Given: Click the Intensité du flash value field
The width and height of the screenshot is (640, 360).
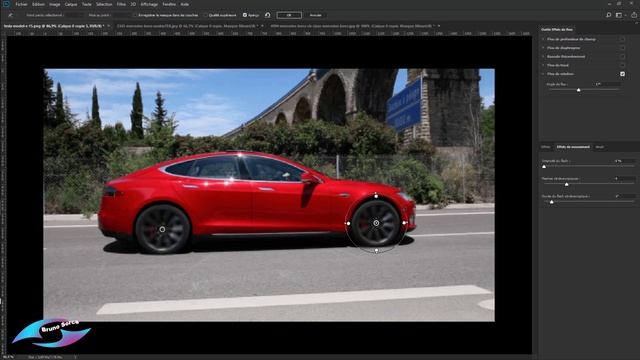Looking at the screenshot, I should pyautogui.click(x=624, y=161).
